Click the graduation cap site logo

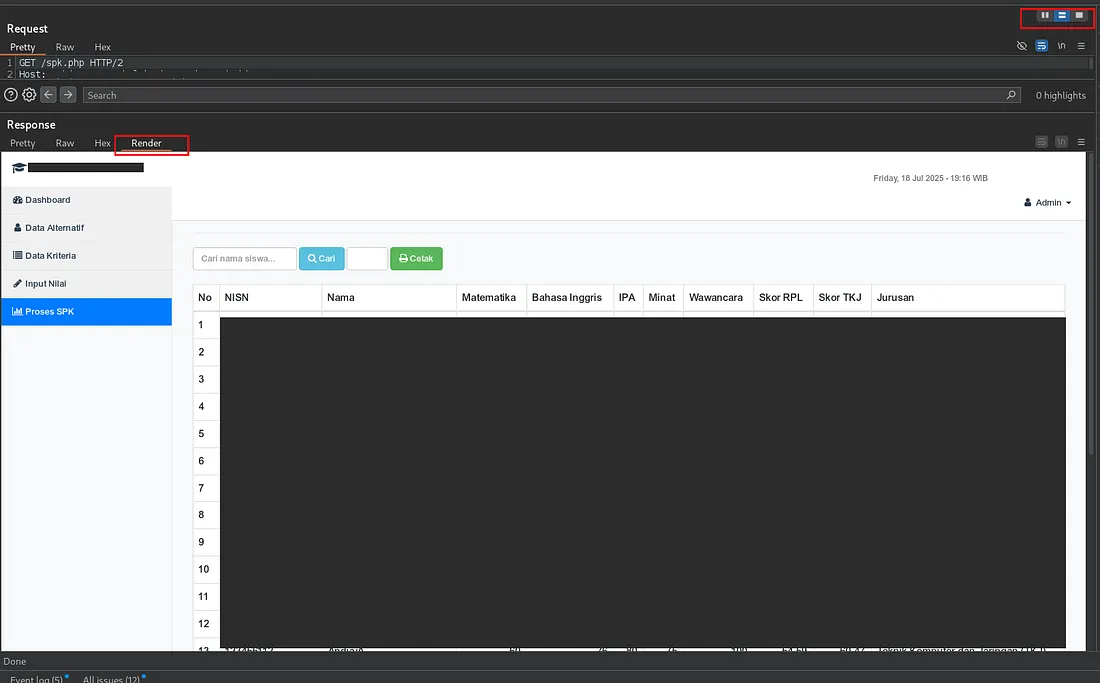19,168
